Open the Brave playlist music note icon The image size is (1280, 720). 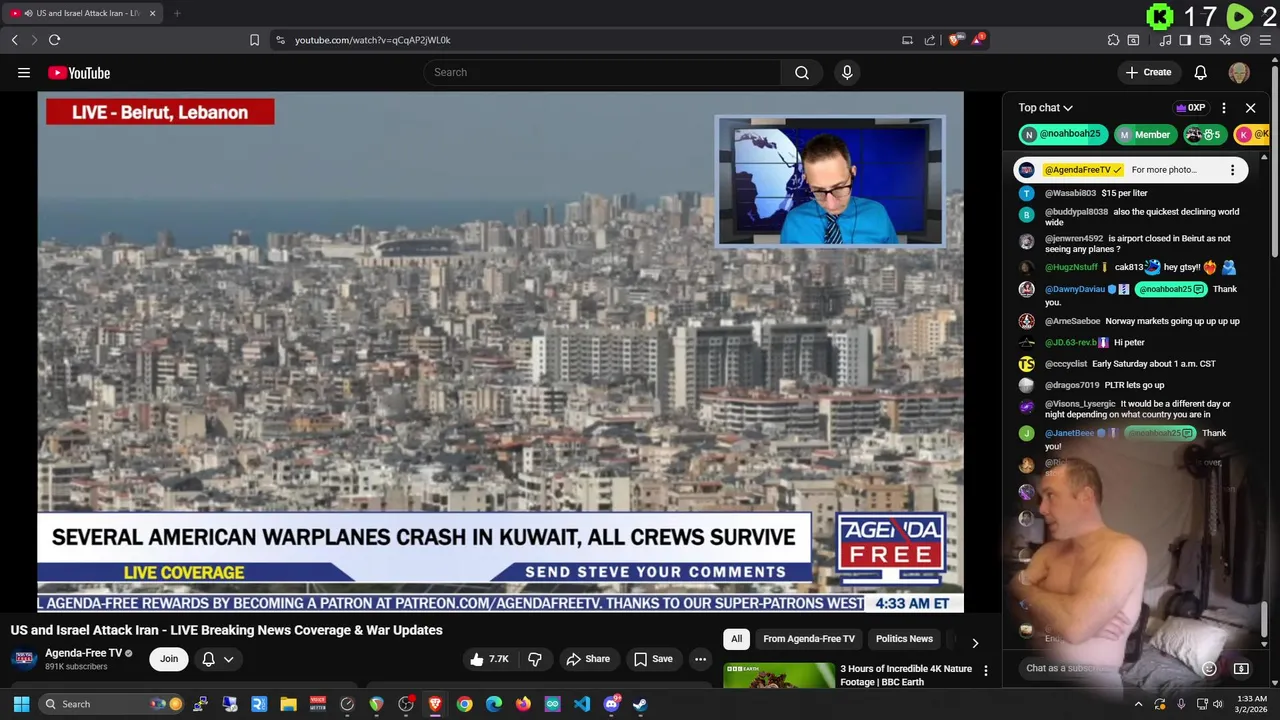pos(1166,40)
